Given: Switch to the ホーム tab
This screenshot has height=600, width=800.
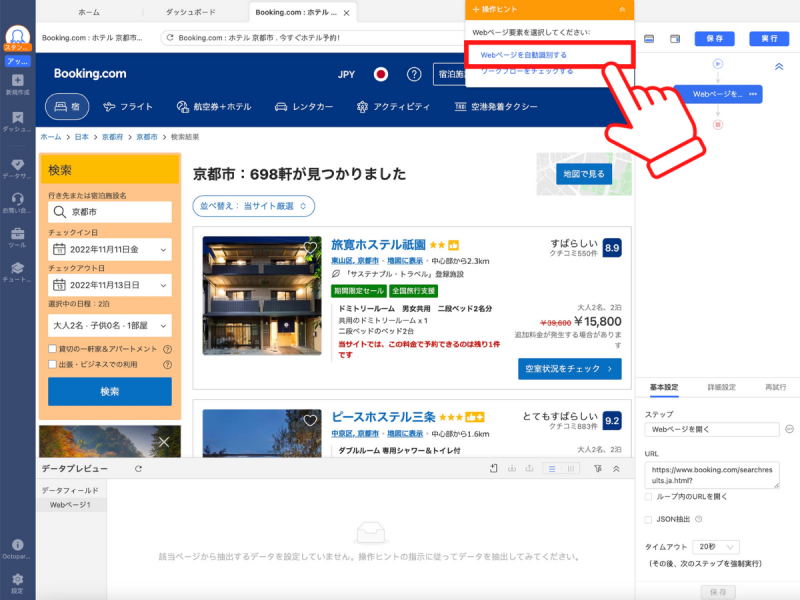Looking at the screenshot, I should pyautogui.click(x=89, y=12).
